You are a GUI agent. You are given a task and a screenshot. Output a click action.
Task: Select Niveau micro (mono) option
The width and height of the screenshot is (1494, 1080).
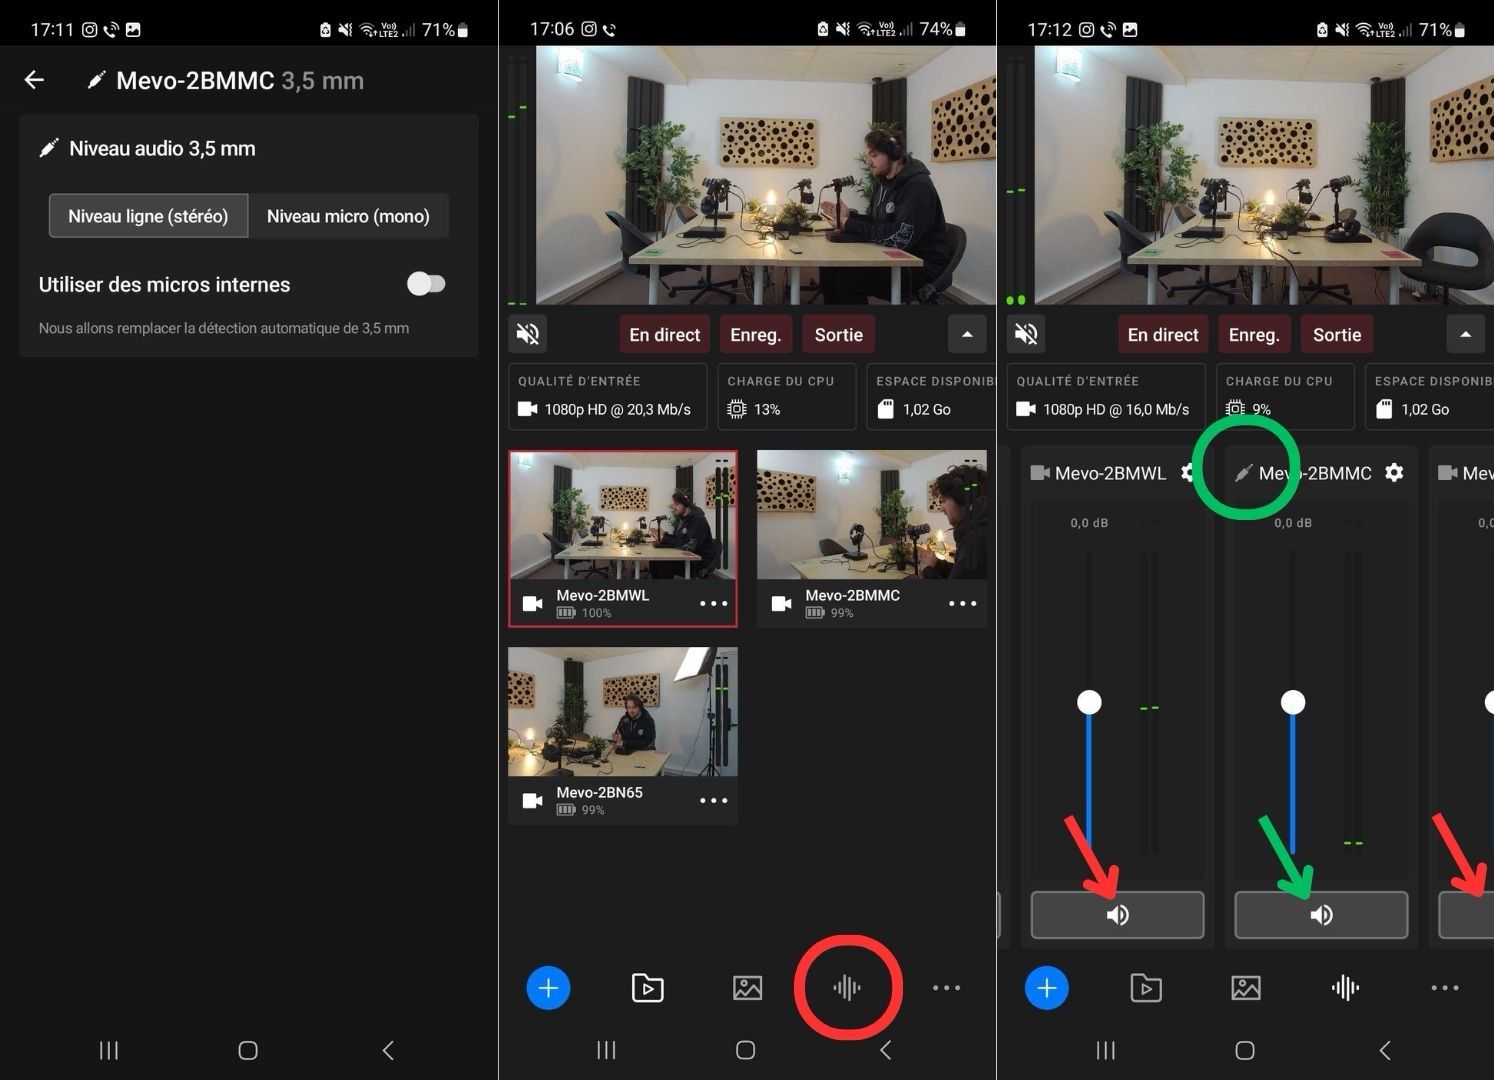click(348, 215)
